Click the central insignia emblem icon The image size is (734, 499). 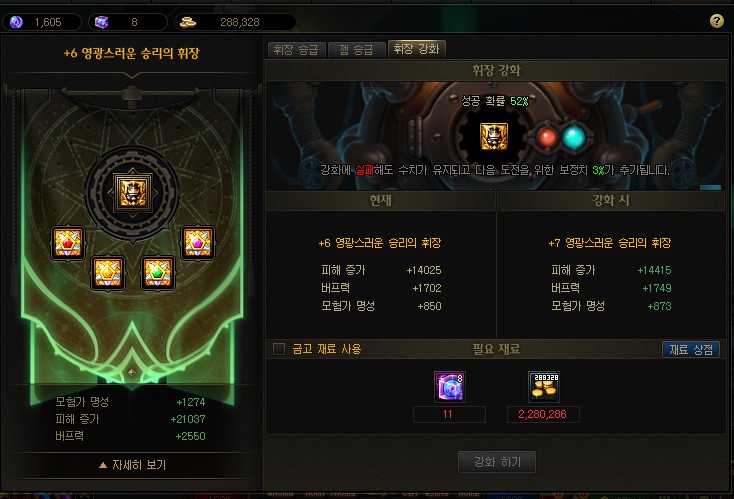click(x=132, y=193)
